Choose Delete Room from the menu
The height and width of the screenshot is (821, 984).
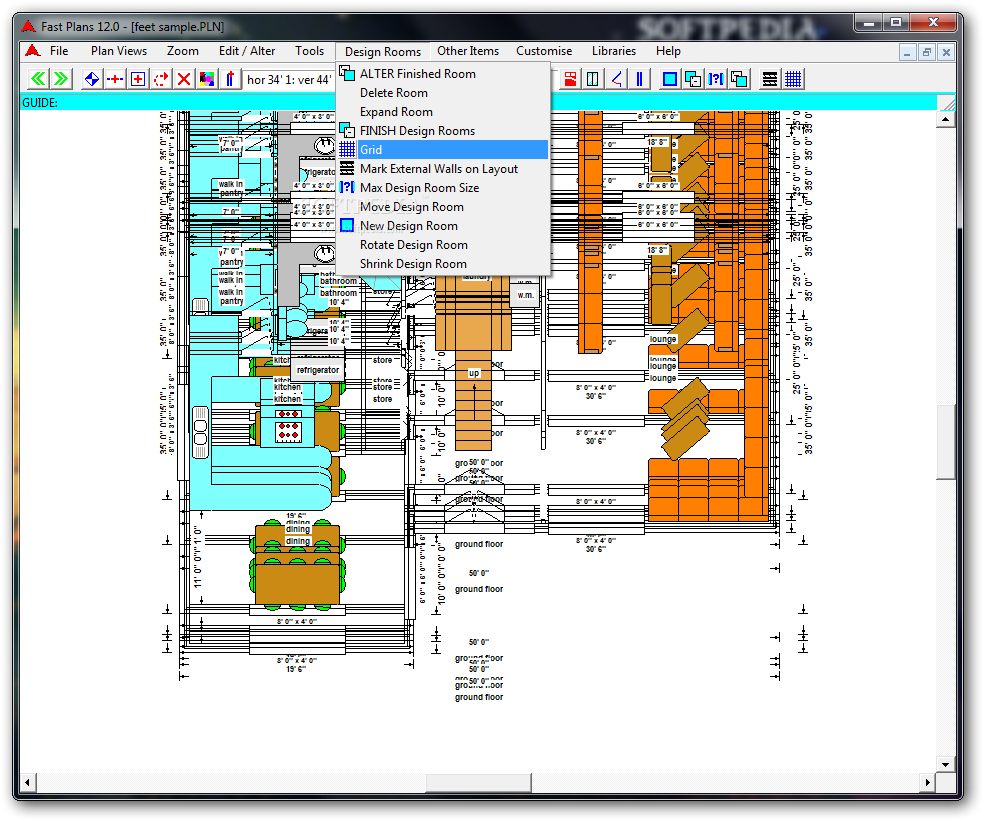pyautogui.click(x=443, y=92)
